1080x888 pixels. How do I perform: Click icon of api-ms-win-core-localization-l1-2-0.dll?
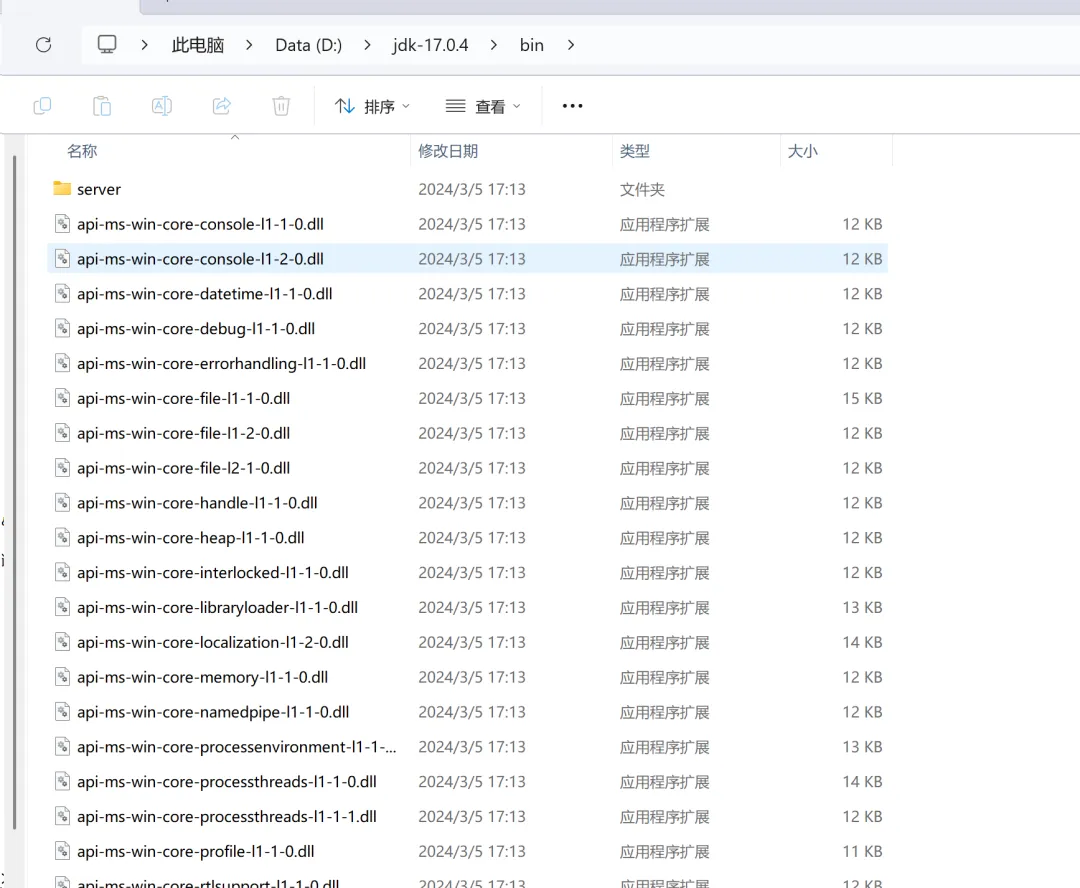[x=62, y=641]
